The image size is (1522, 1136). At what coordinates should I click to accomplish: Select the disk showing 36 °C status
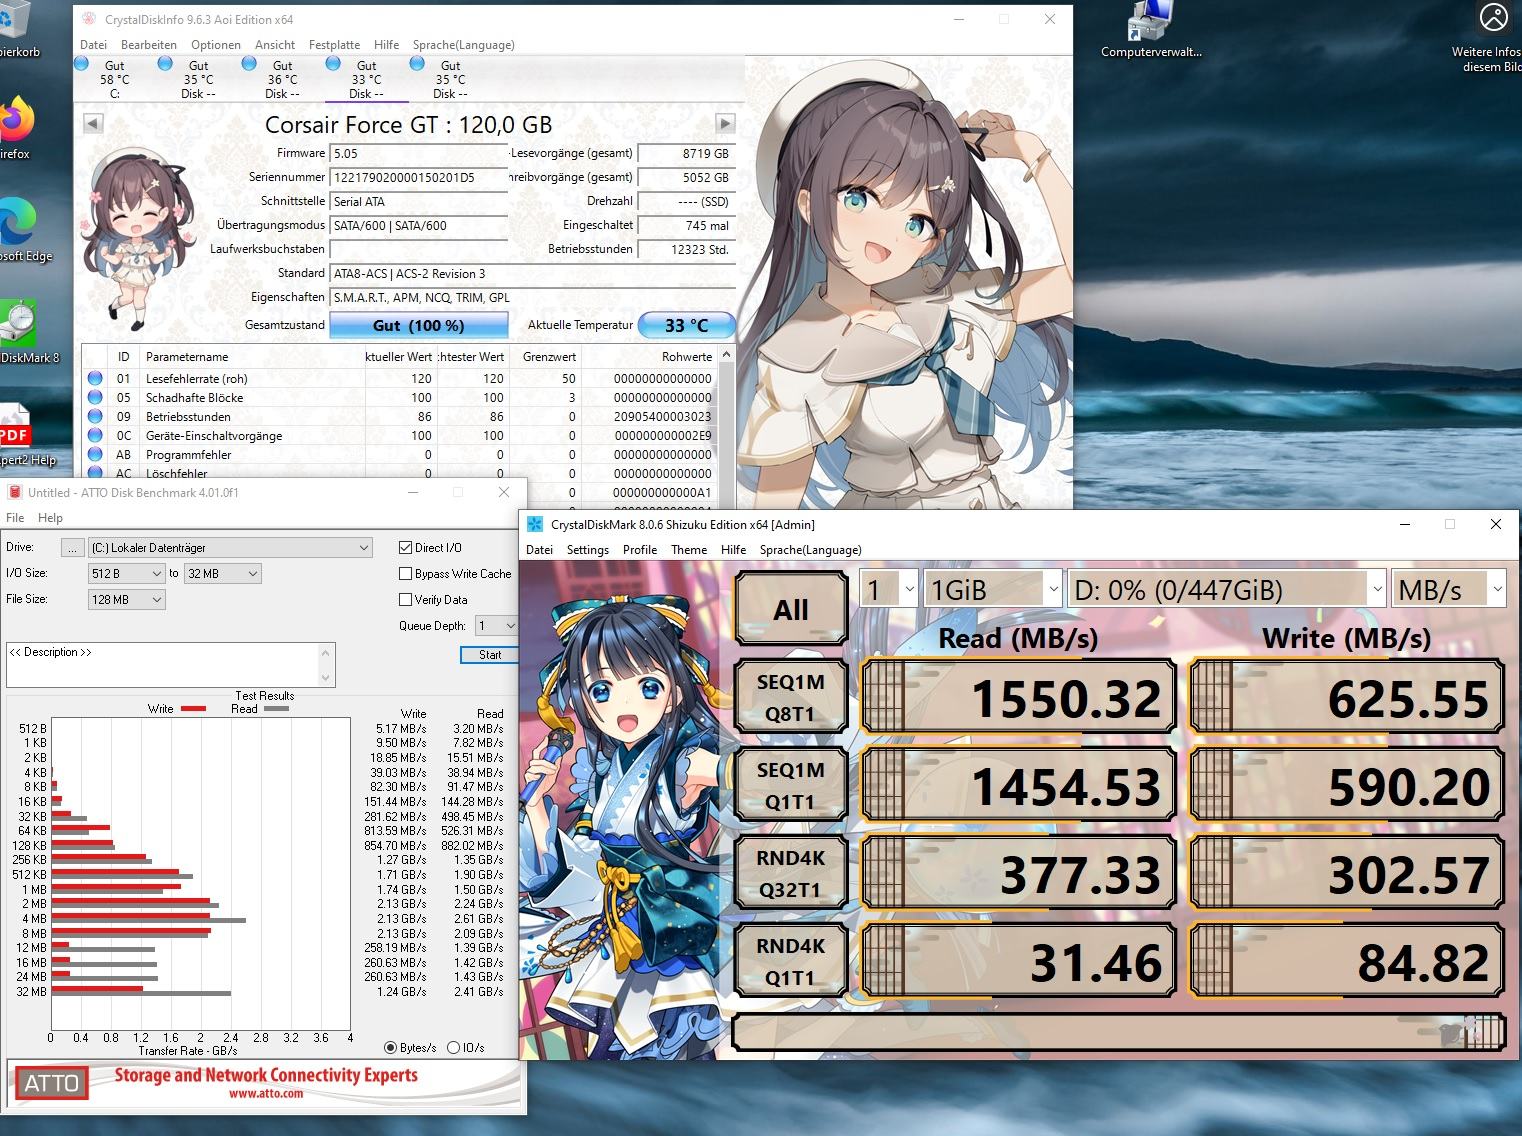point(283,79)
